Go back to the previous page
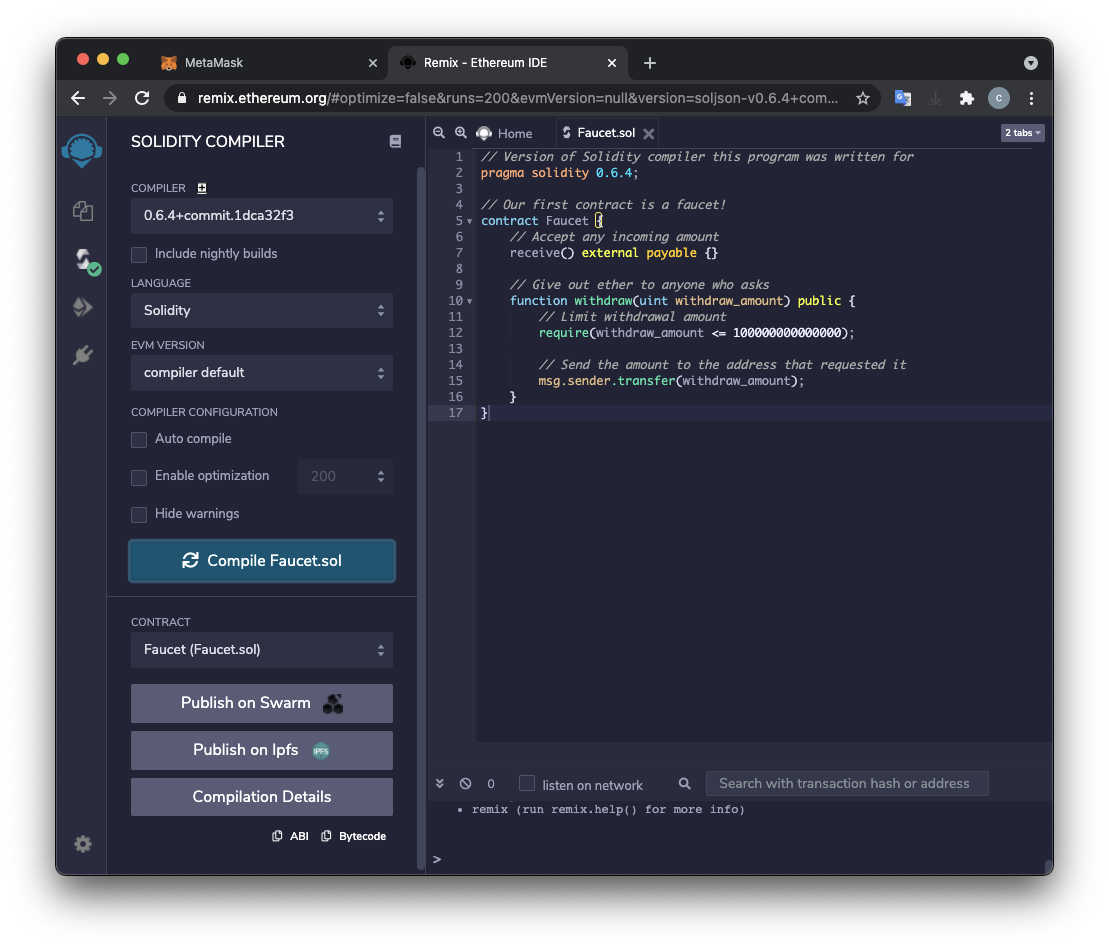 coord(78,98)
